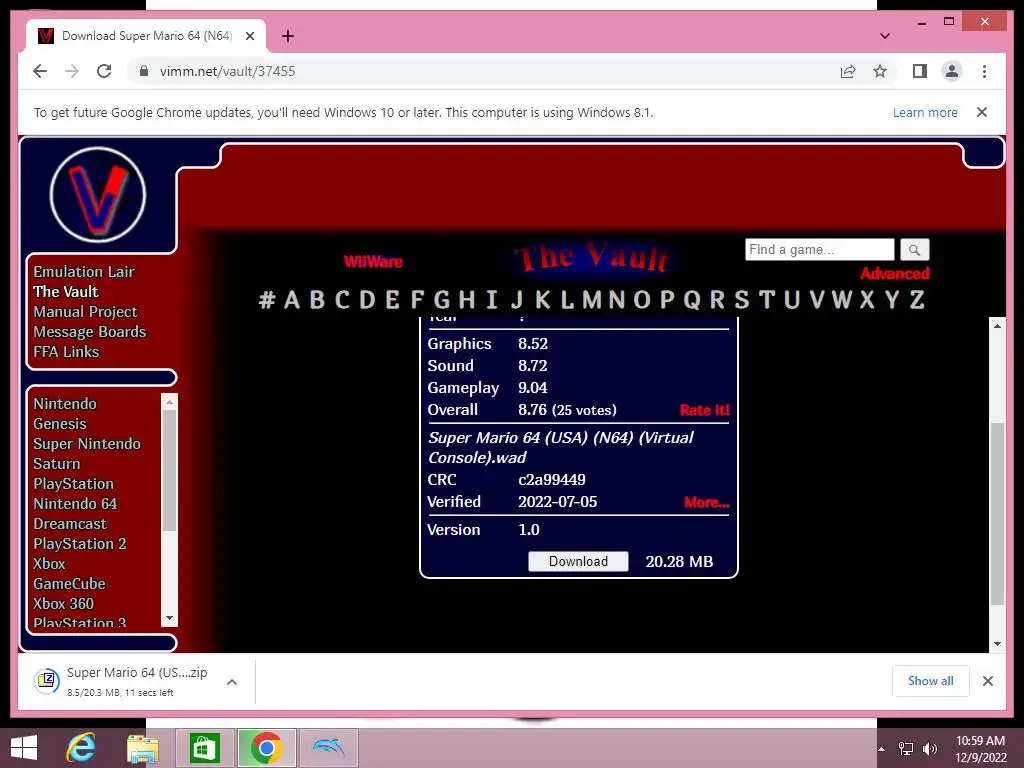Click the share page icon
Screen dimensions: 1024x768
848,71
